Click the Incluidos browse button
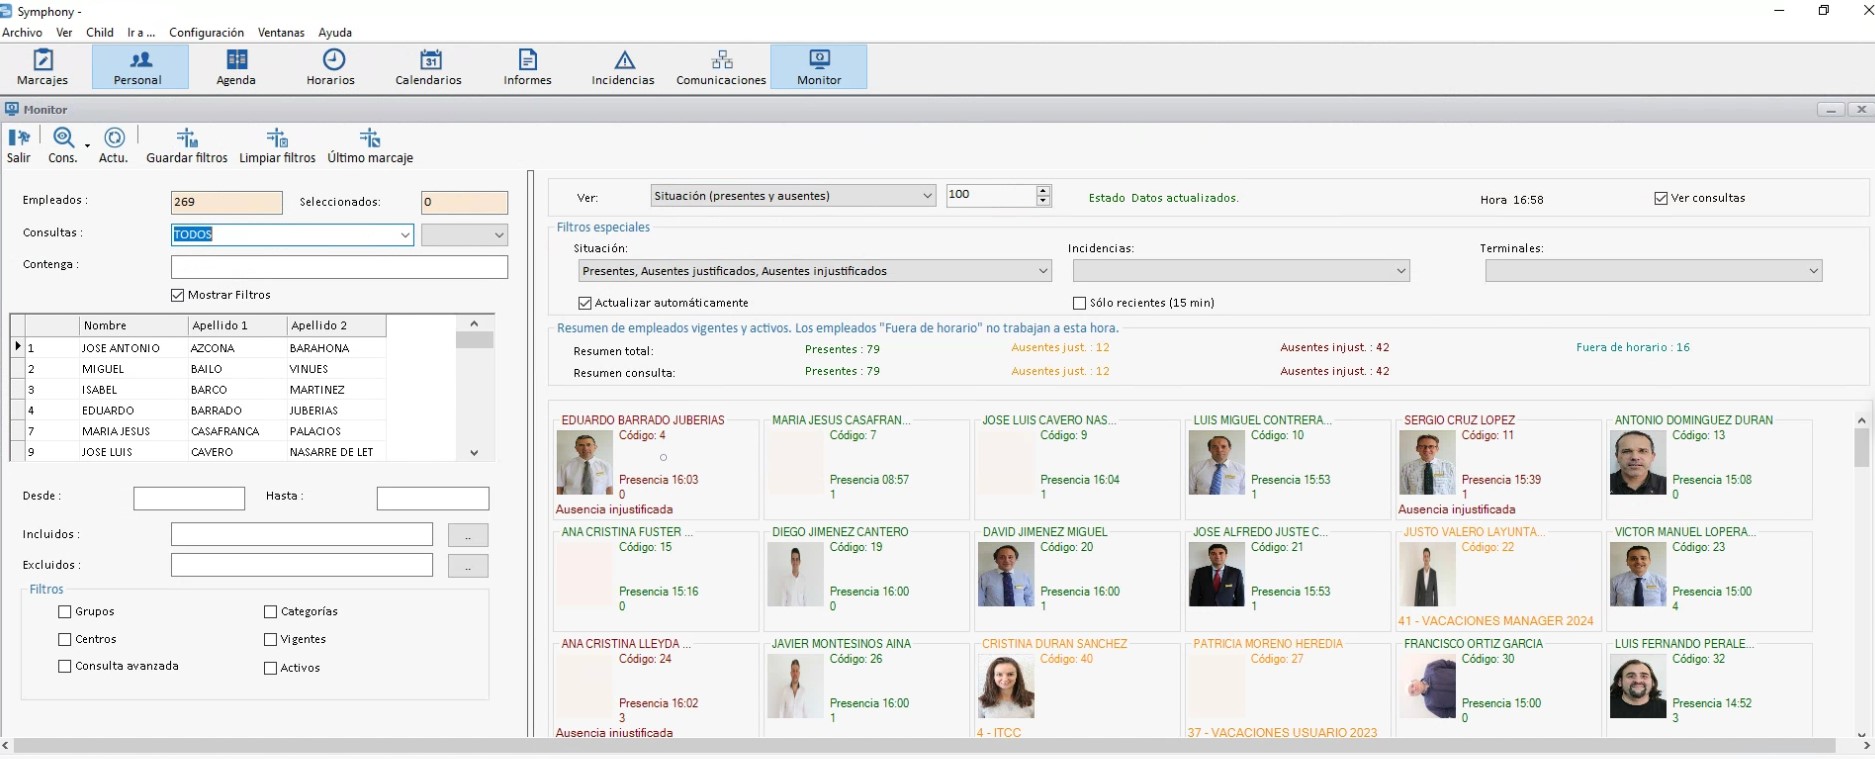Viewport: 1875px width, 759px height. tap(468, 535)
